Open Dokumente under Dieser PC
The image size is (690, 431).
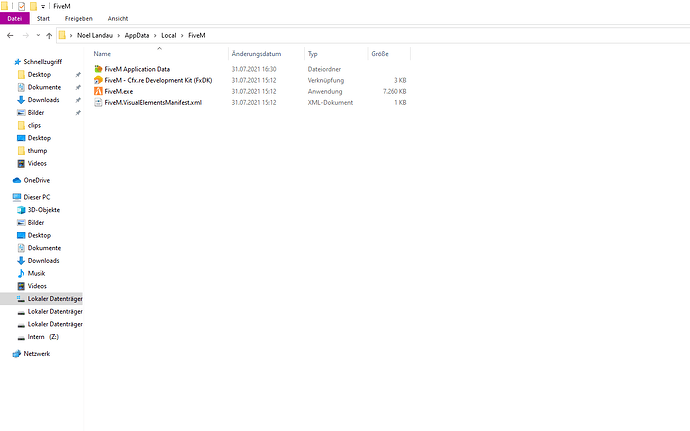click(x=44, y=248)
